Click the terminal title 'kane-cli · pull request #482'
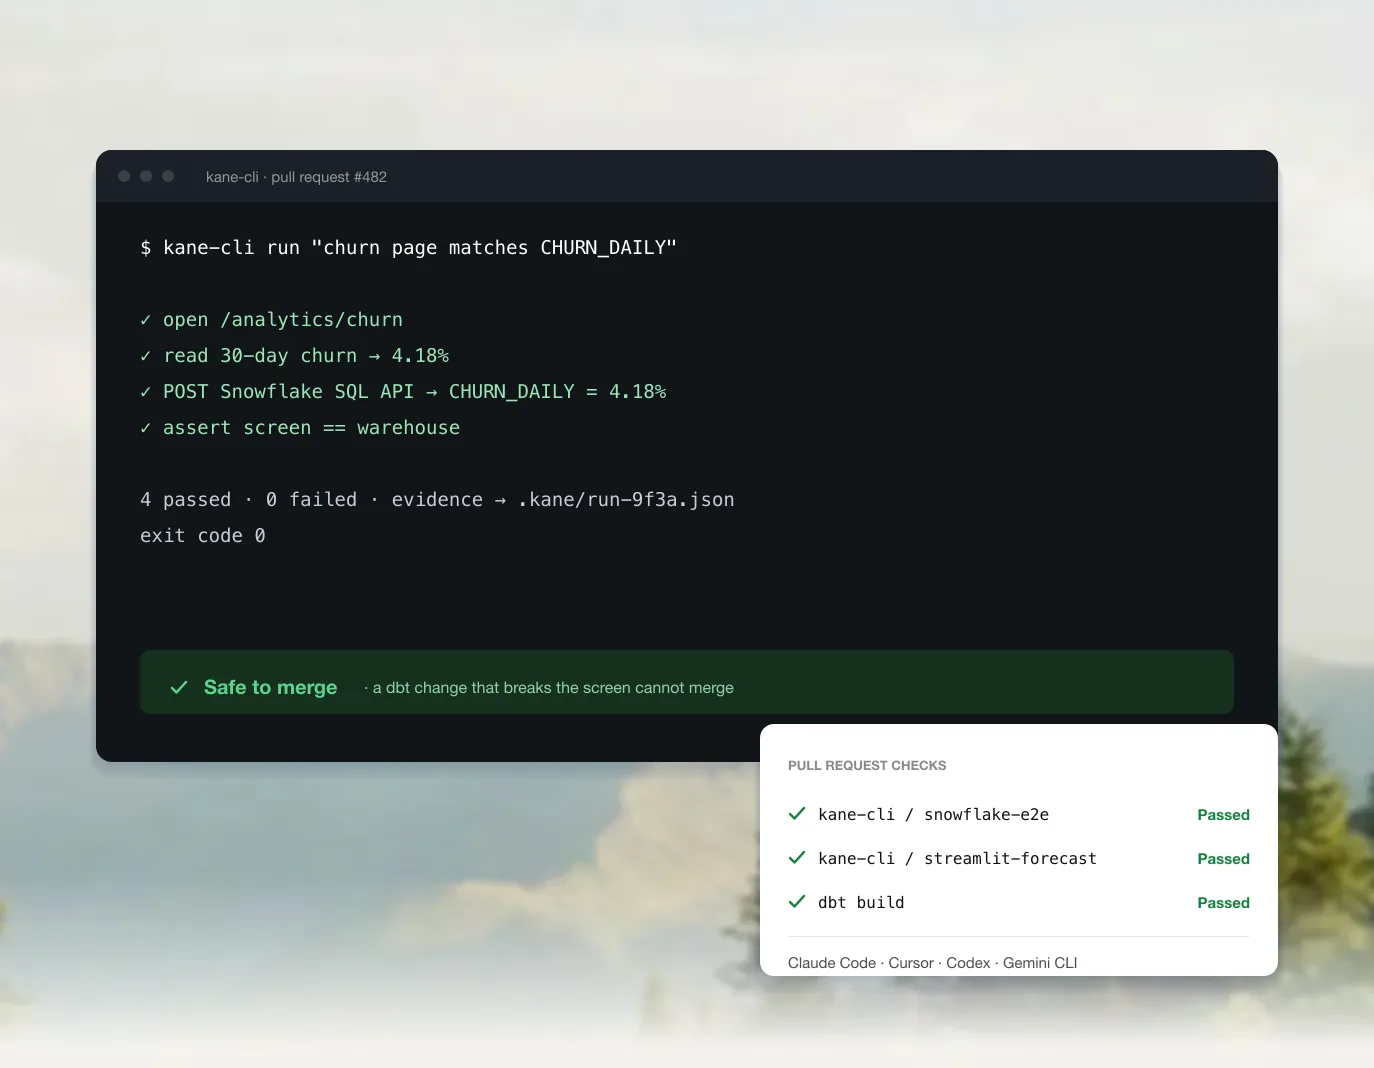This screenshot has width=1374, height=1068. tap(296, 177)
